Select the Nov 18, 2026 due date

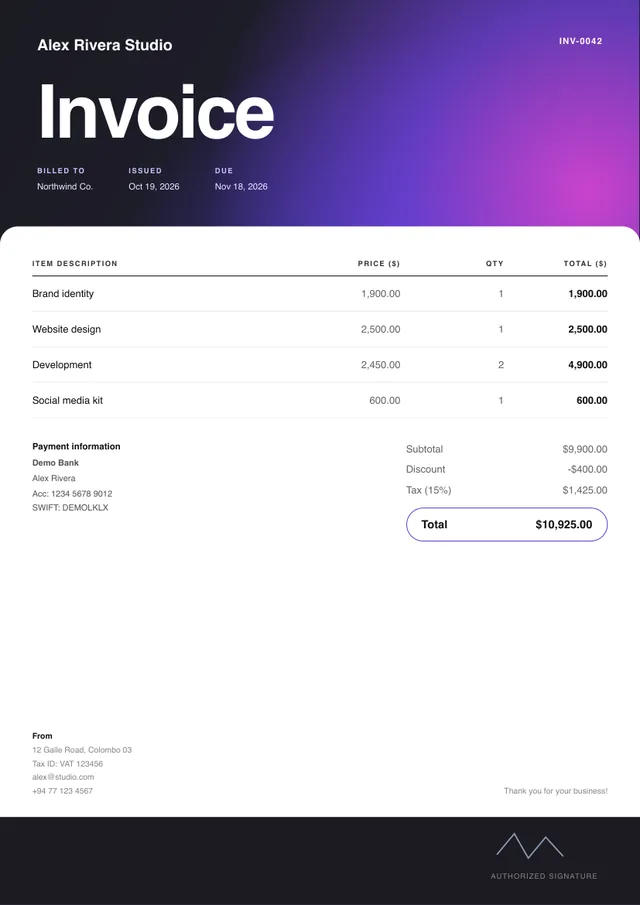click(241, 186)
